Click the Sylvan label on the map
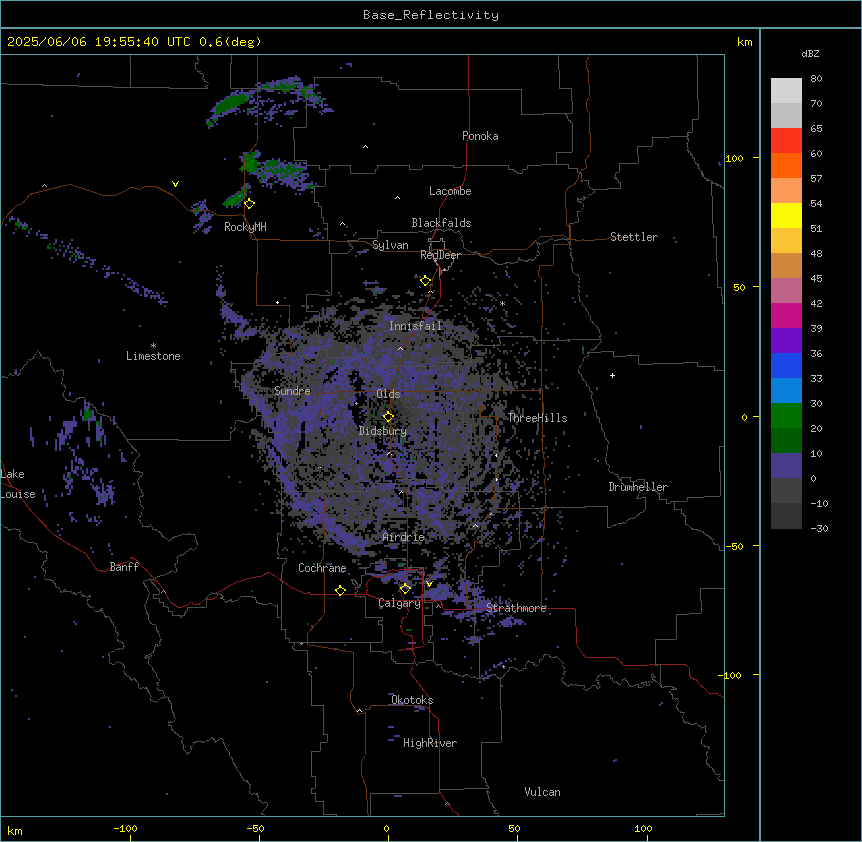 pos(390,245)
